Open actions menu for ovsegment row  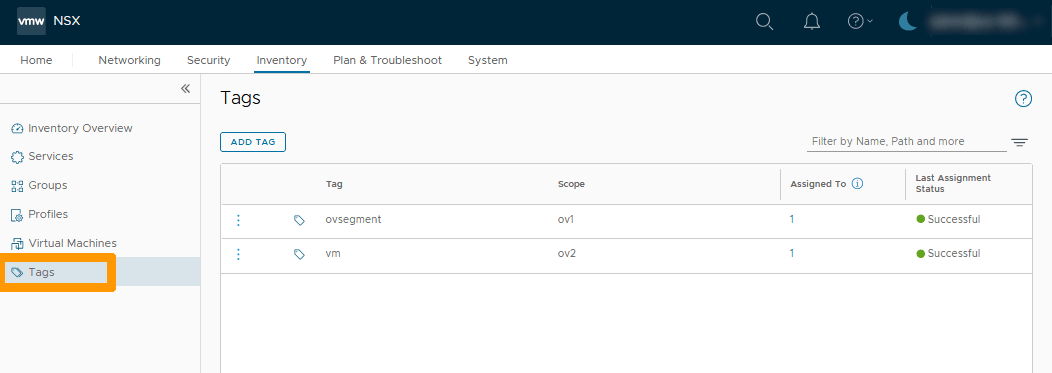click(x=238, y=220)
